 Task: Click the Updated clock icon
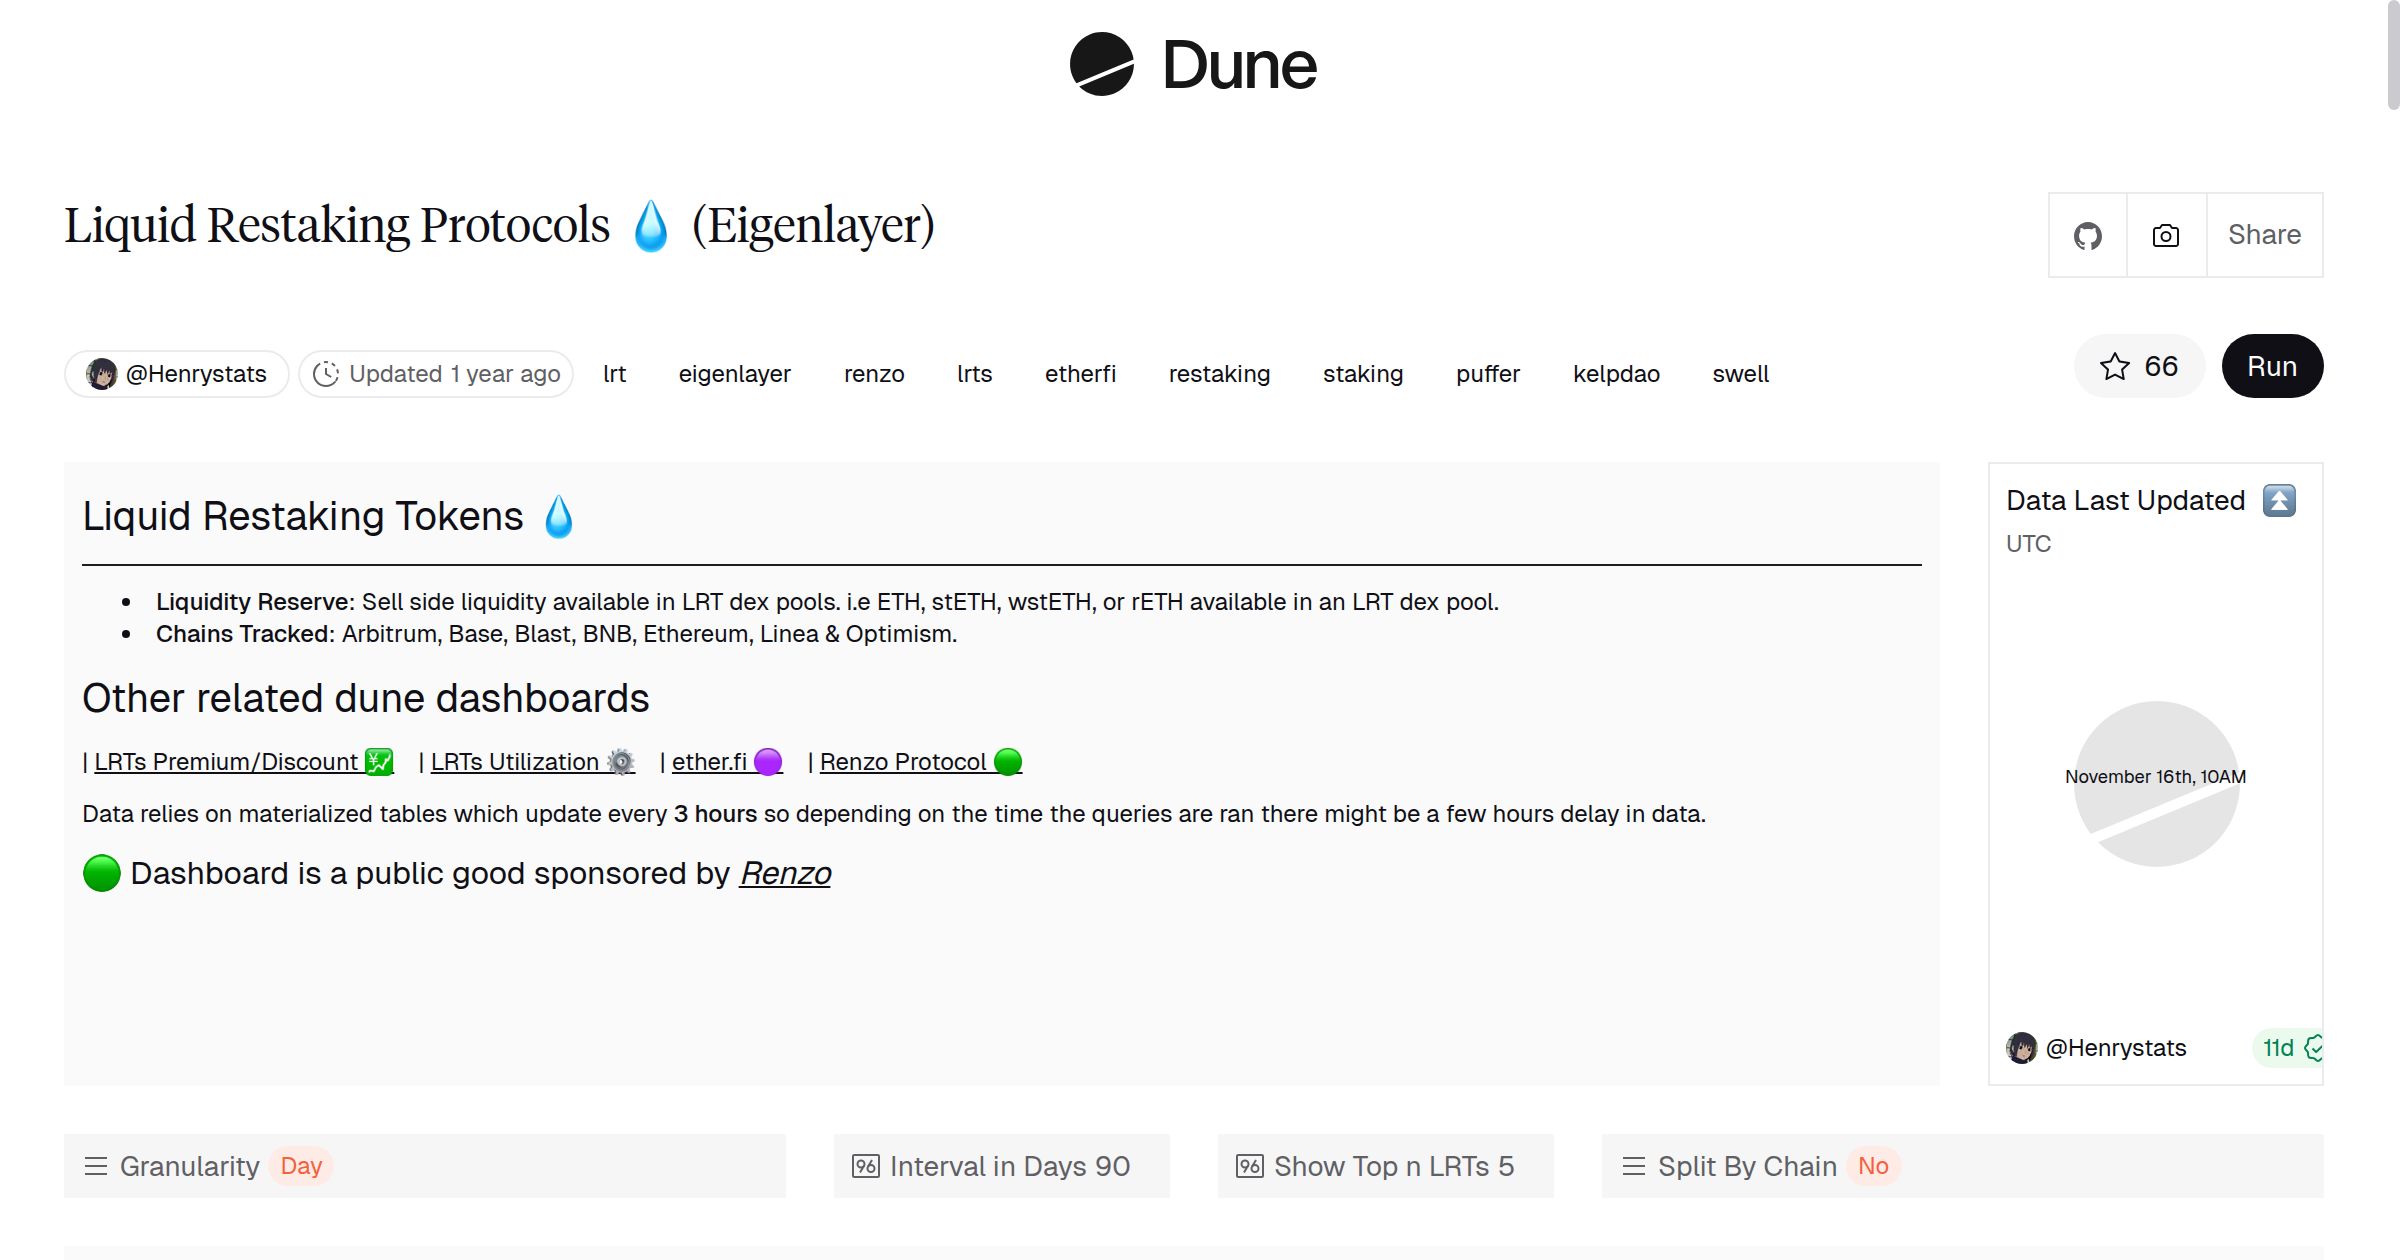coord(326,374)
